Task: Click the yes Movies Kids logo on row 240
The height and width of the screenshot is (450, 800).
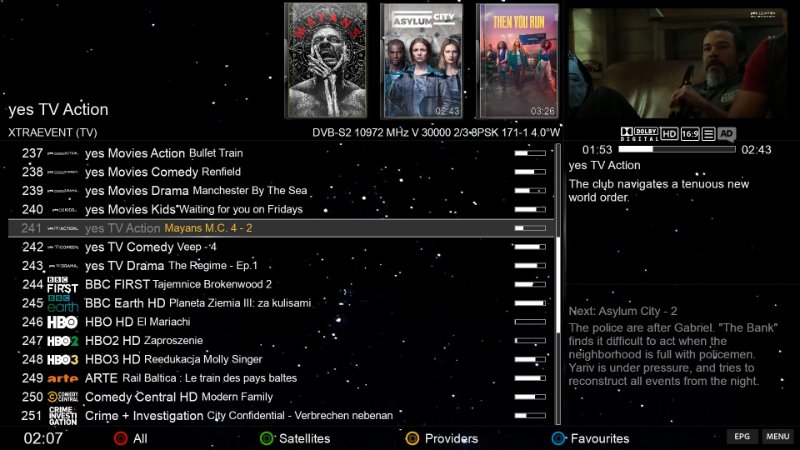Action: [65, 210]
